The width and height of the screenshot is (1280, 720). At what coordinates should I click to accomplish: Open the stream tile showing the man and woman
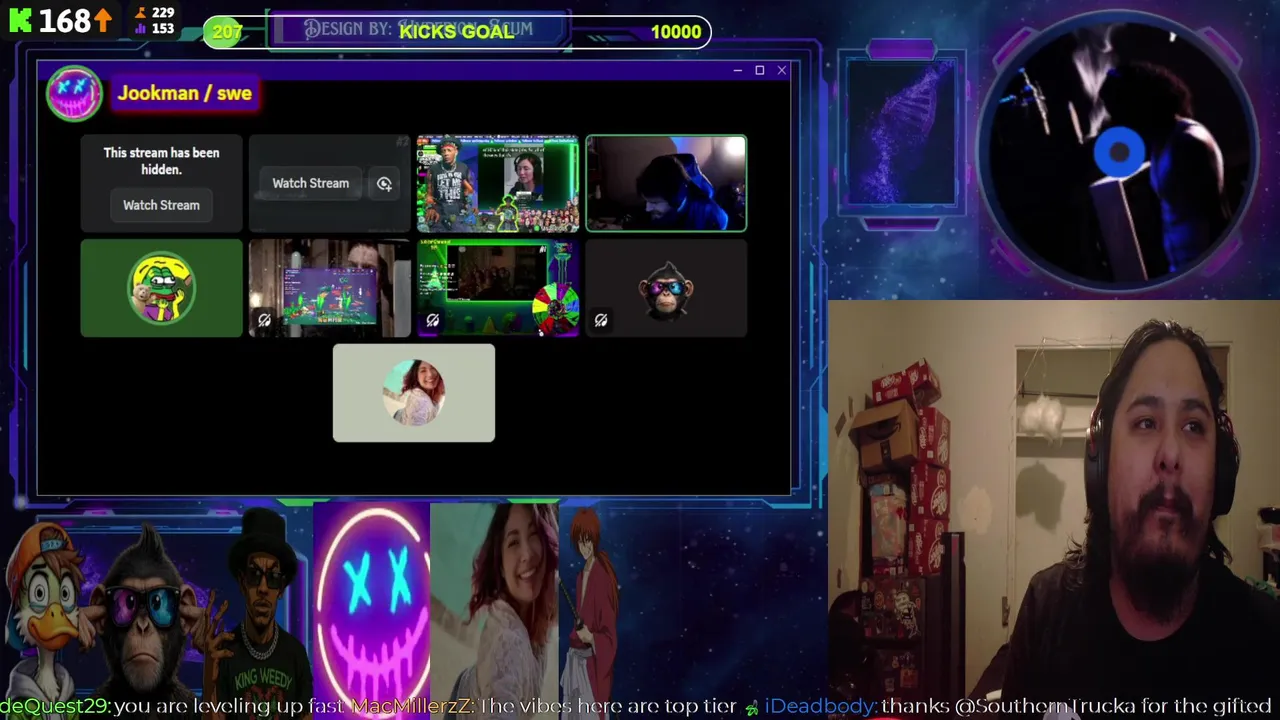tap(497, 183)
